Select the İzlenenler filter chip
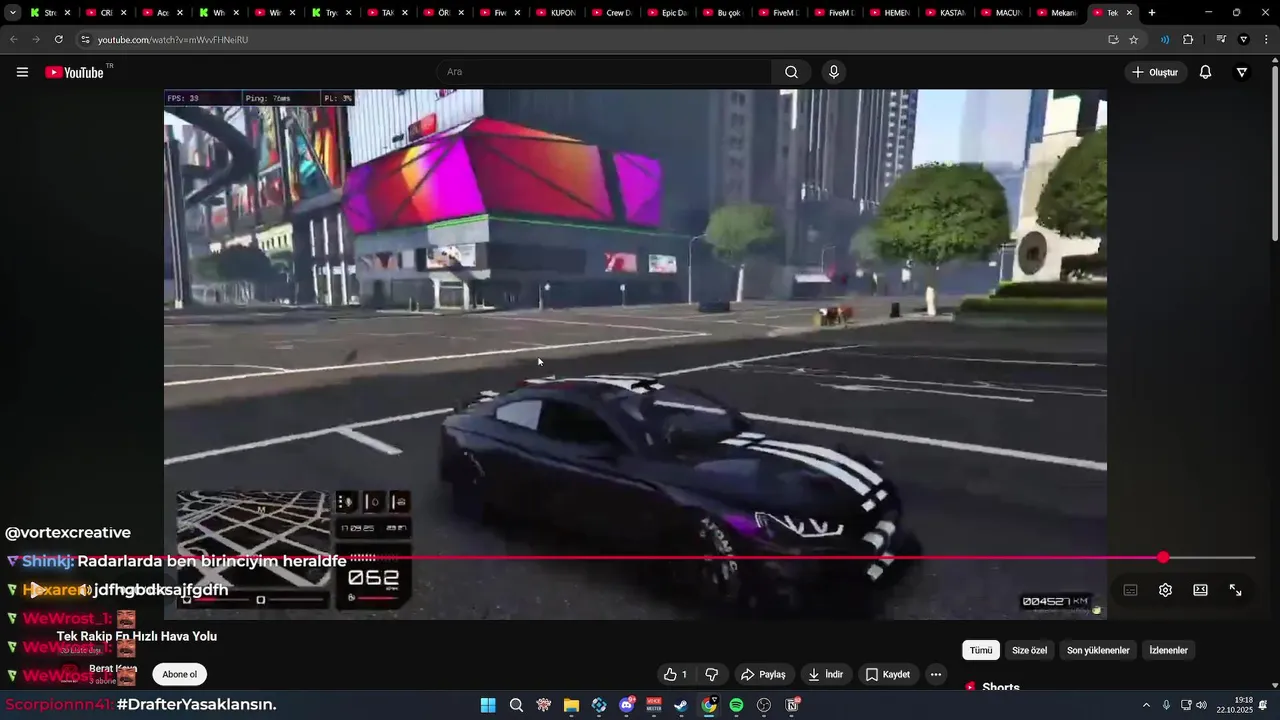Screen dimensions: 1280x720 click(x=1168, y=650)
